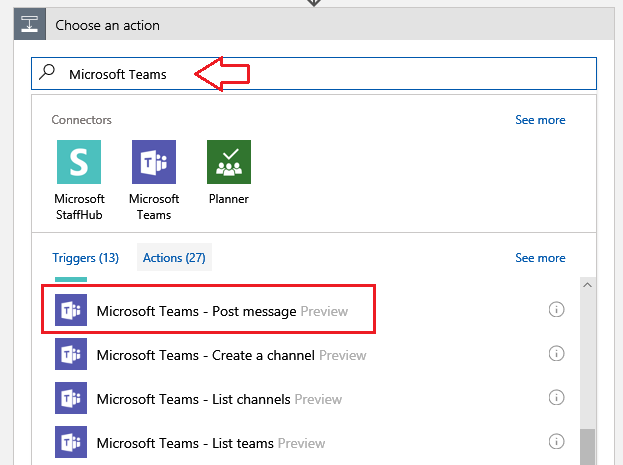
Task: Click the Choose an action header icon
Action: click(30, 24)
